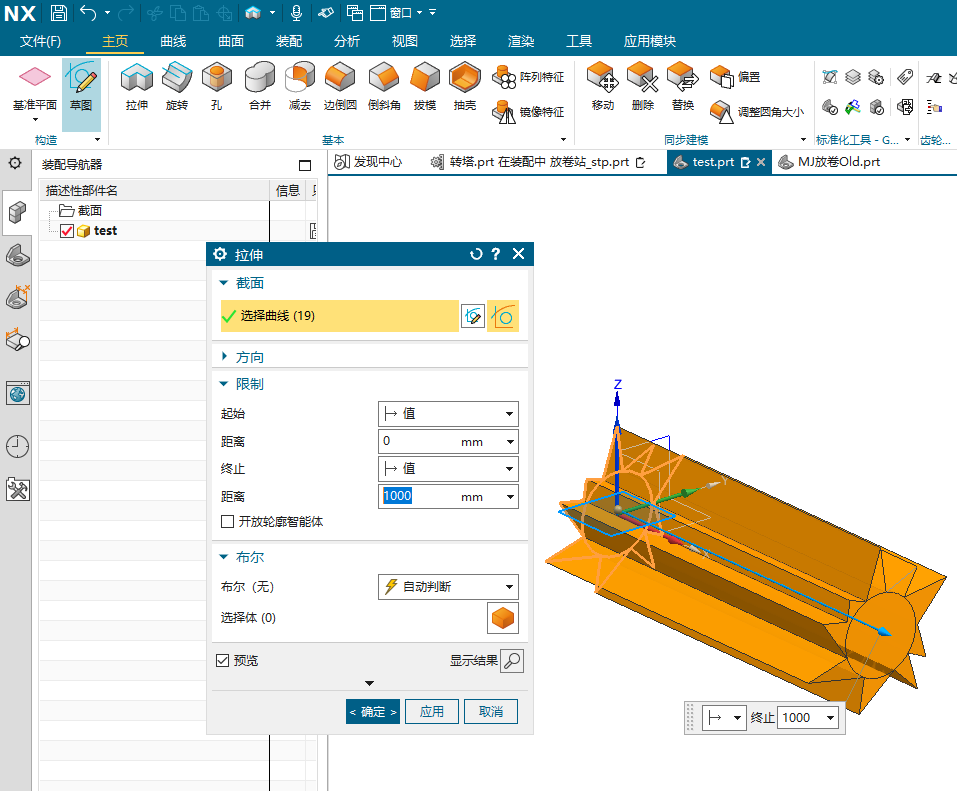Switch to View (视图) ribbon tab
This screenshot has height=791, width=957.
[405, 41]
